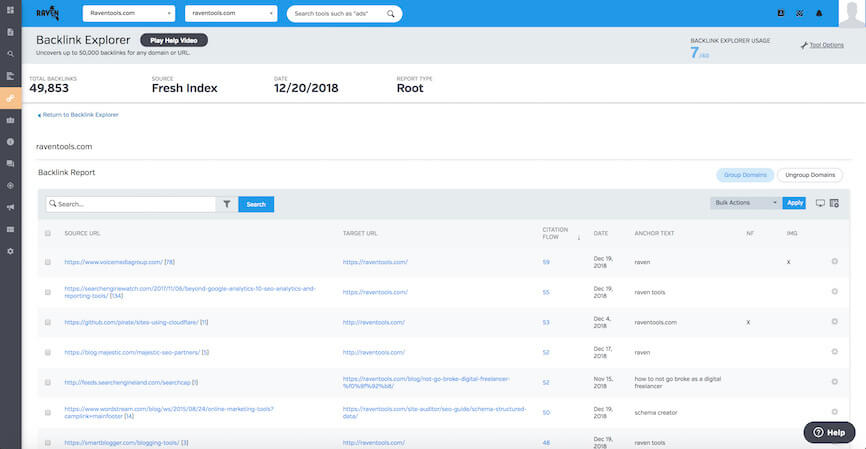The height and width of the screenshot is (449, 866).
Task: Click the Anchor Text column header
Action: 654,233
